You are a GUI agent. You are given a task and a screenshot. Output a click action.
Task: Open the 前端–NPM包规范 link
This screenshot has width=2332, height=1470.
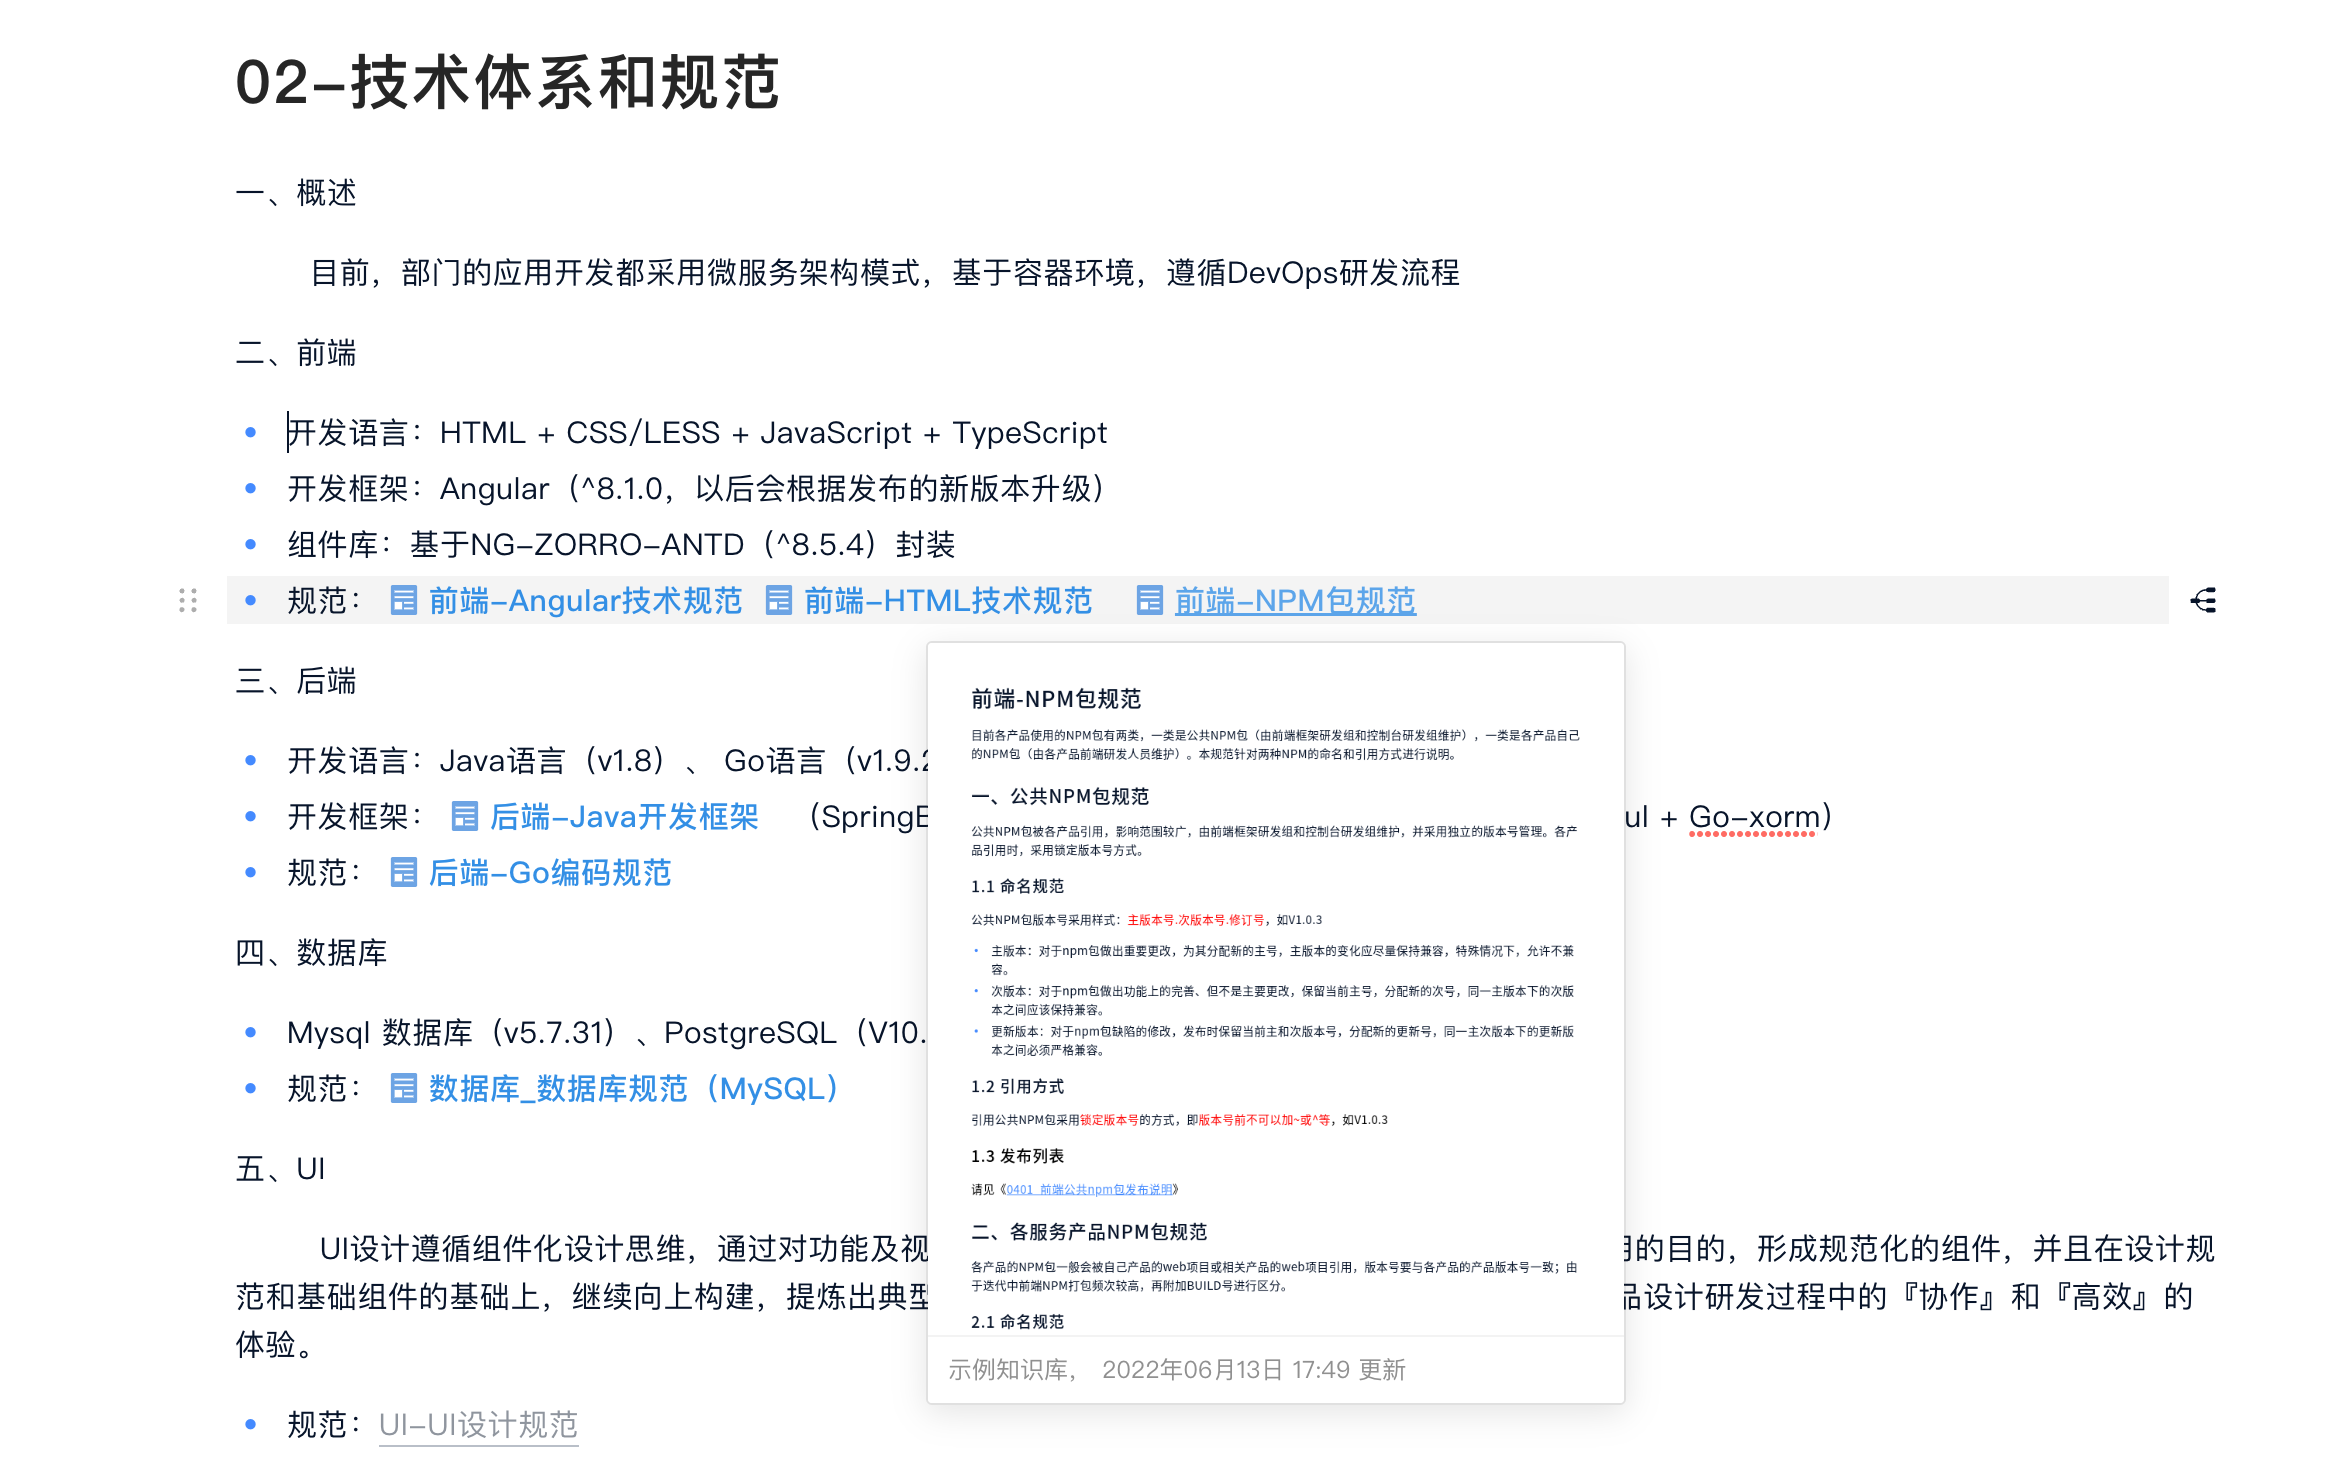click(x=1295, y=600)
